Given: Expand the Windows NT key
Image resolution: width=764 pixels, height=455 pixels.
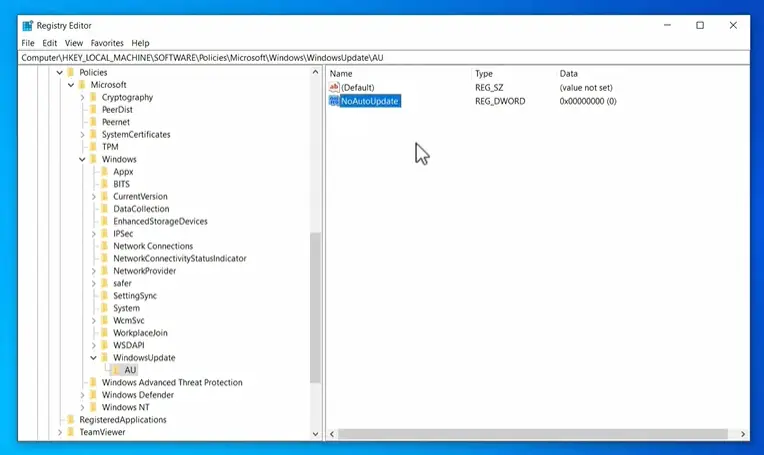Looking at the screenshot, I should coord(82,407).
